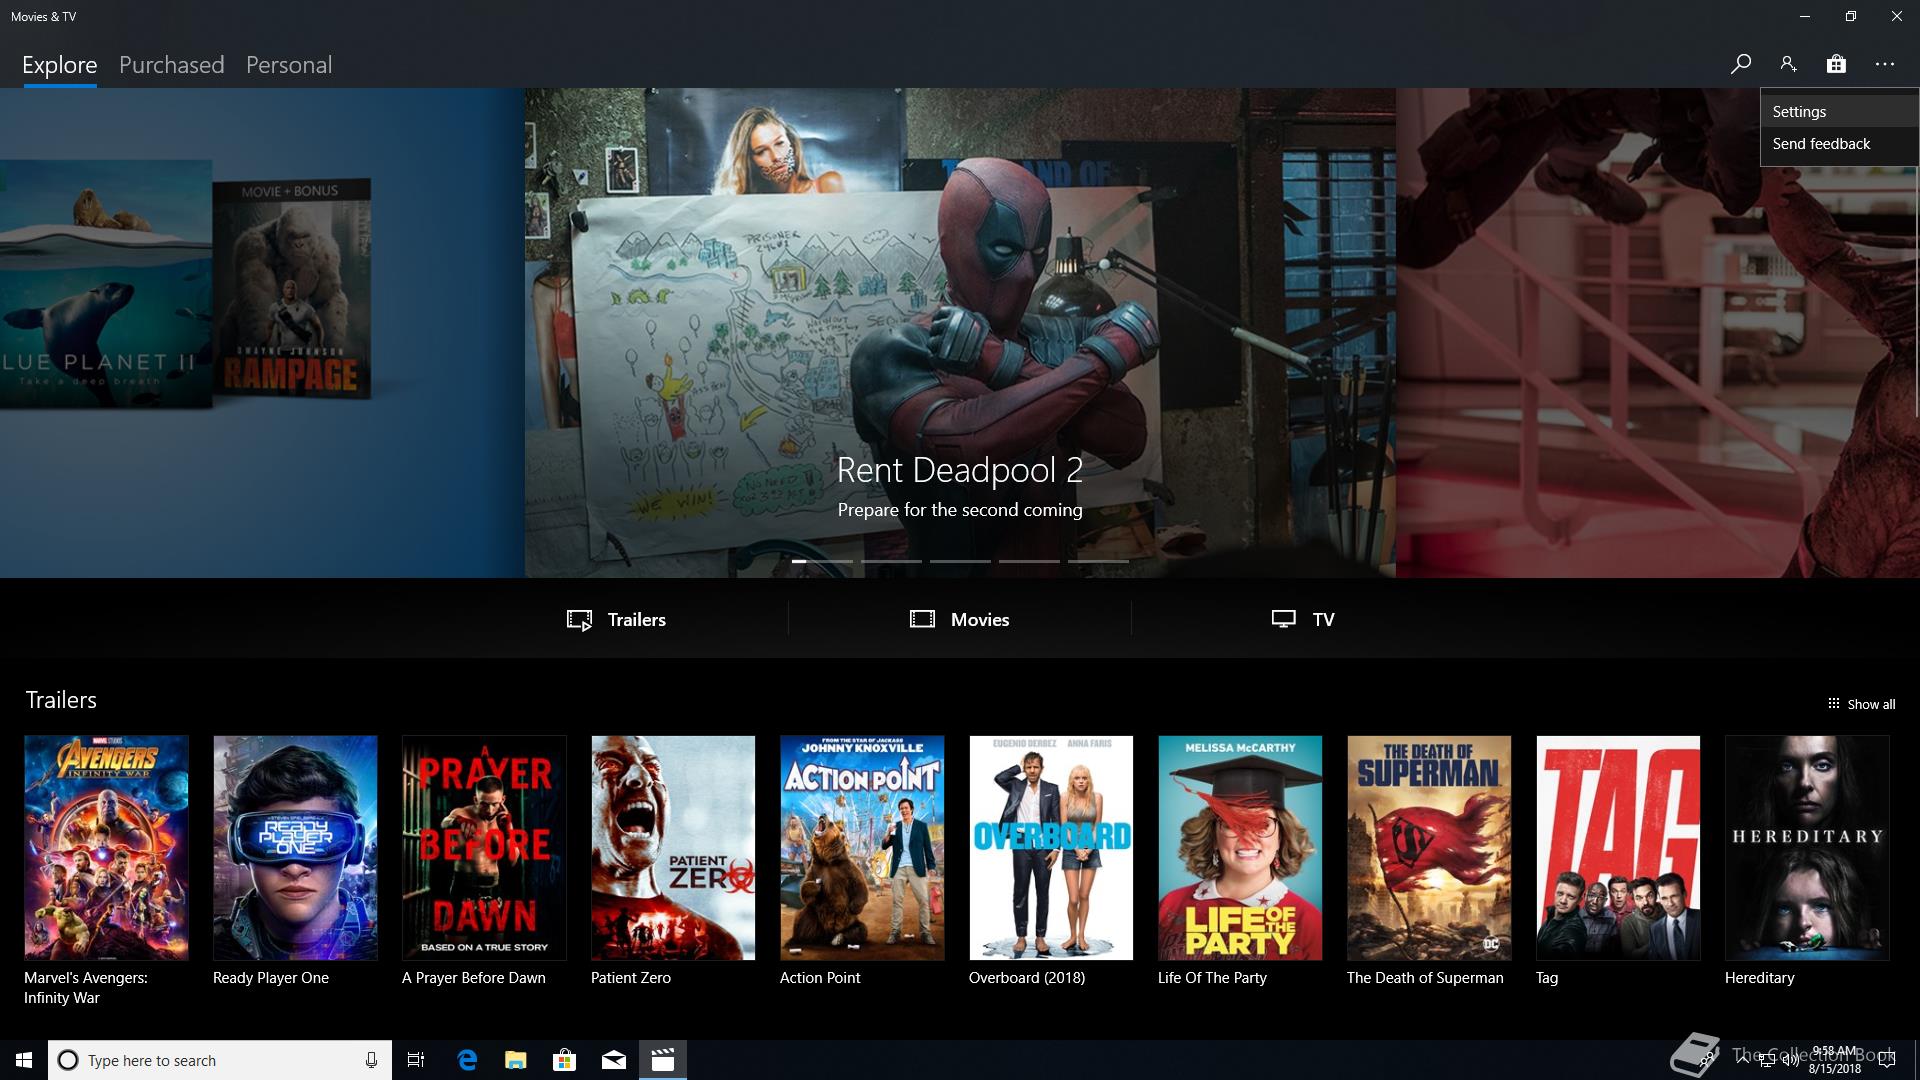Viewport: 1920px width, 1080px height.
Task: Open the Windows Start button
Action: tap(24, 1060)
